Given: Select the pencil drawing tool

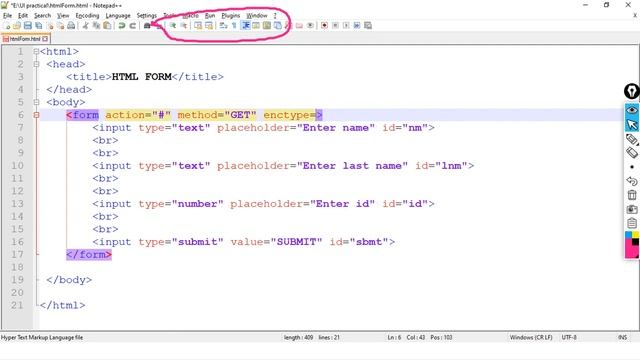Looking at the screenshot, I should tap(632, 139).
